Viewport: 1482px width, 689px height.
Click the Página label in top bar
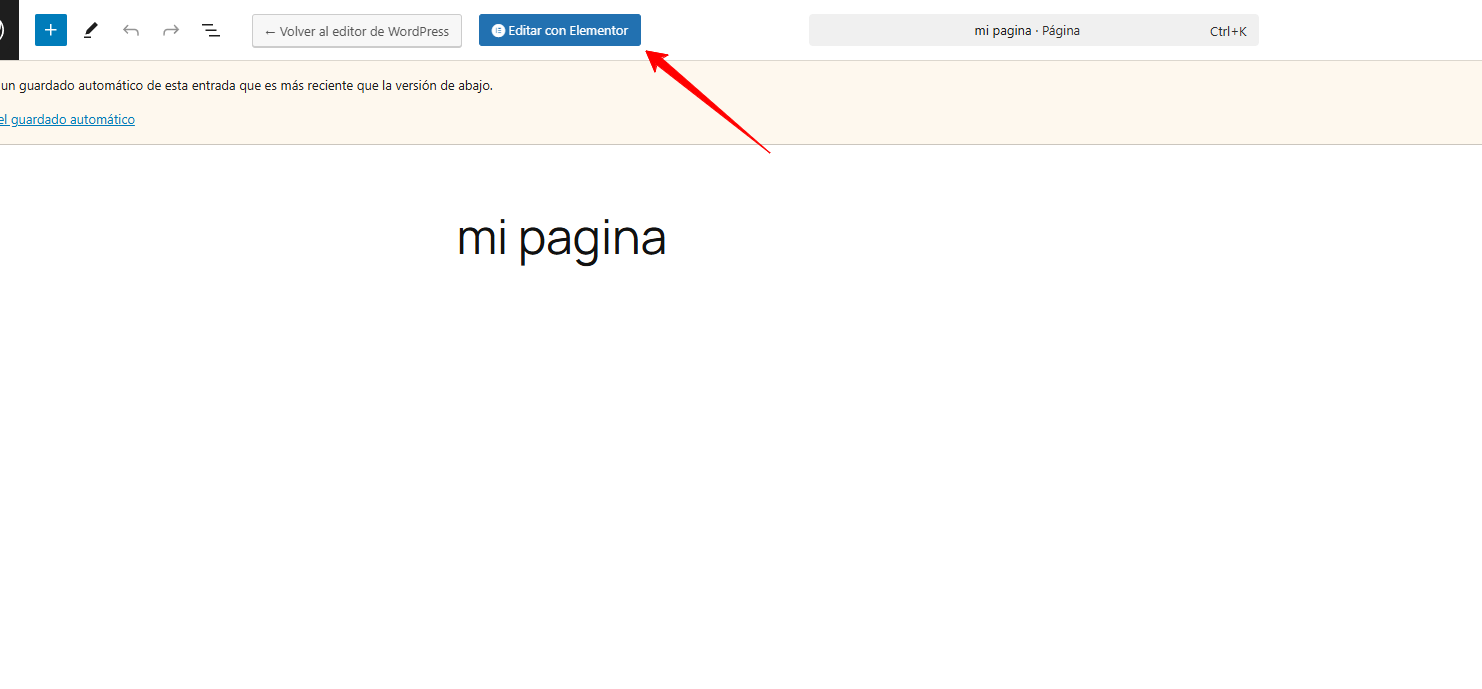1060,31
